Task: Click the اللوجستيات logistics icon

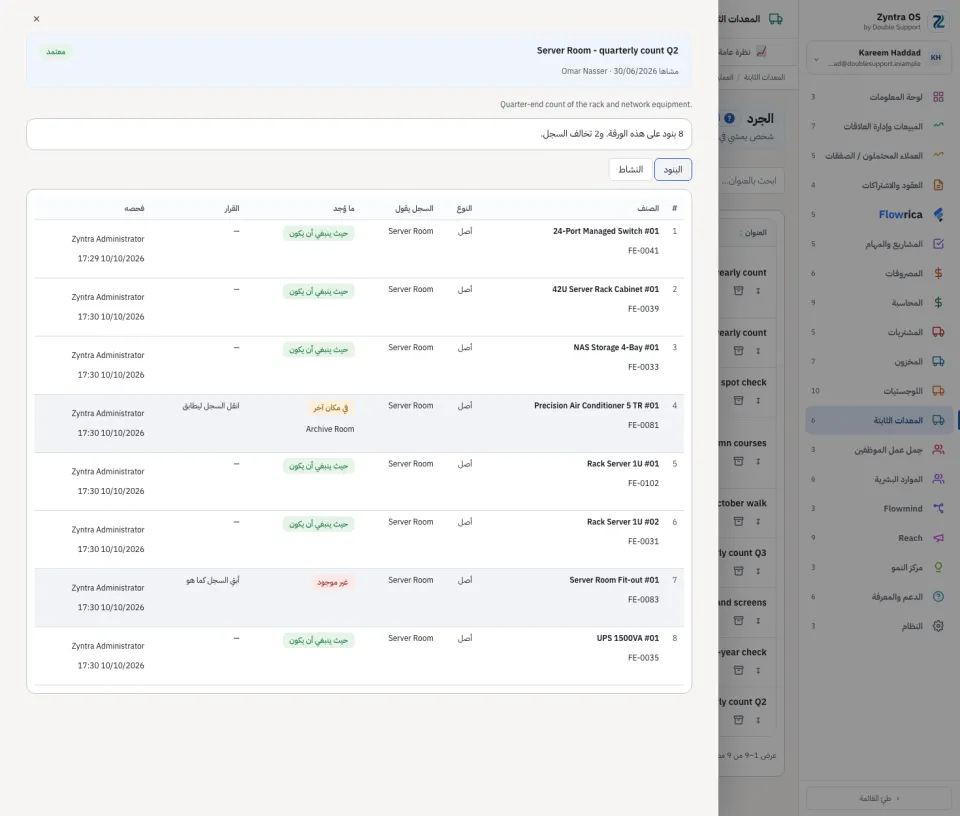Action: tap(938, 391)
